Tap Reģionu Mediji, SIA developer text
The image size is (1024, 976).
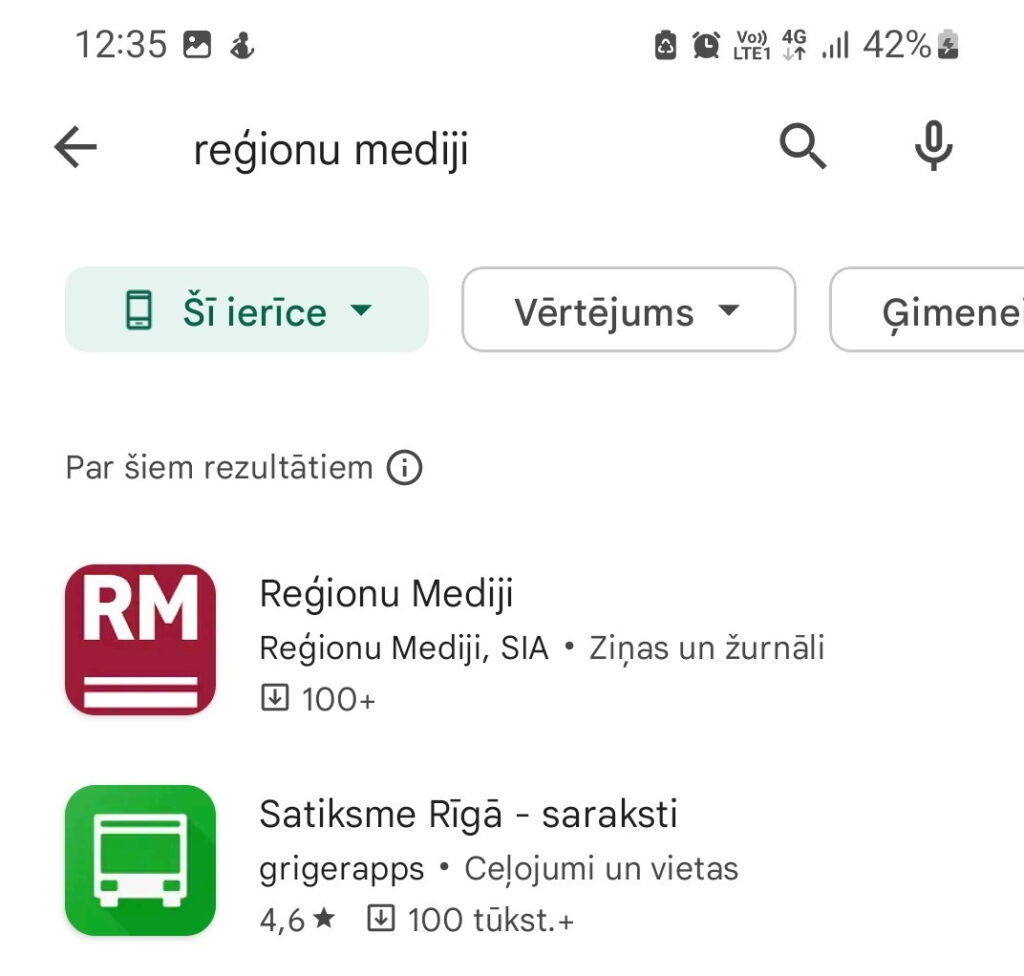click(404, 648)
